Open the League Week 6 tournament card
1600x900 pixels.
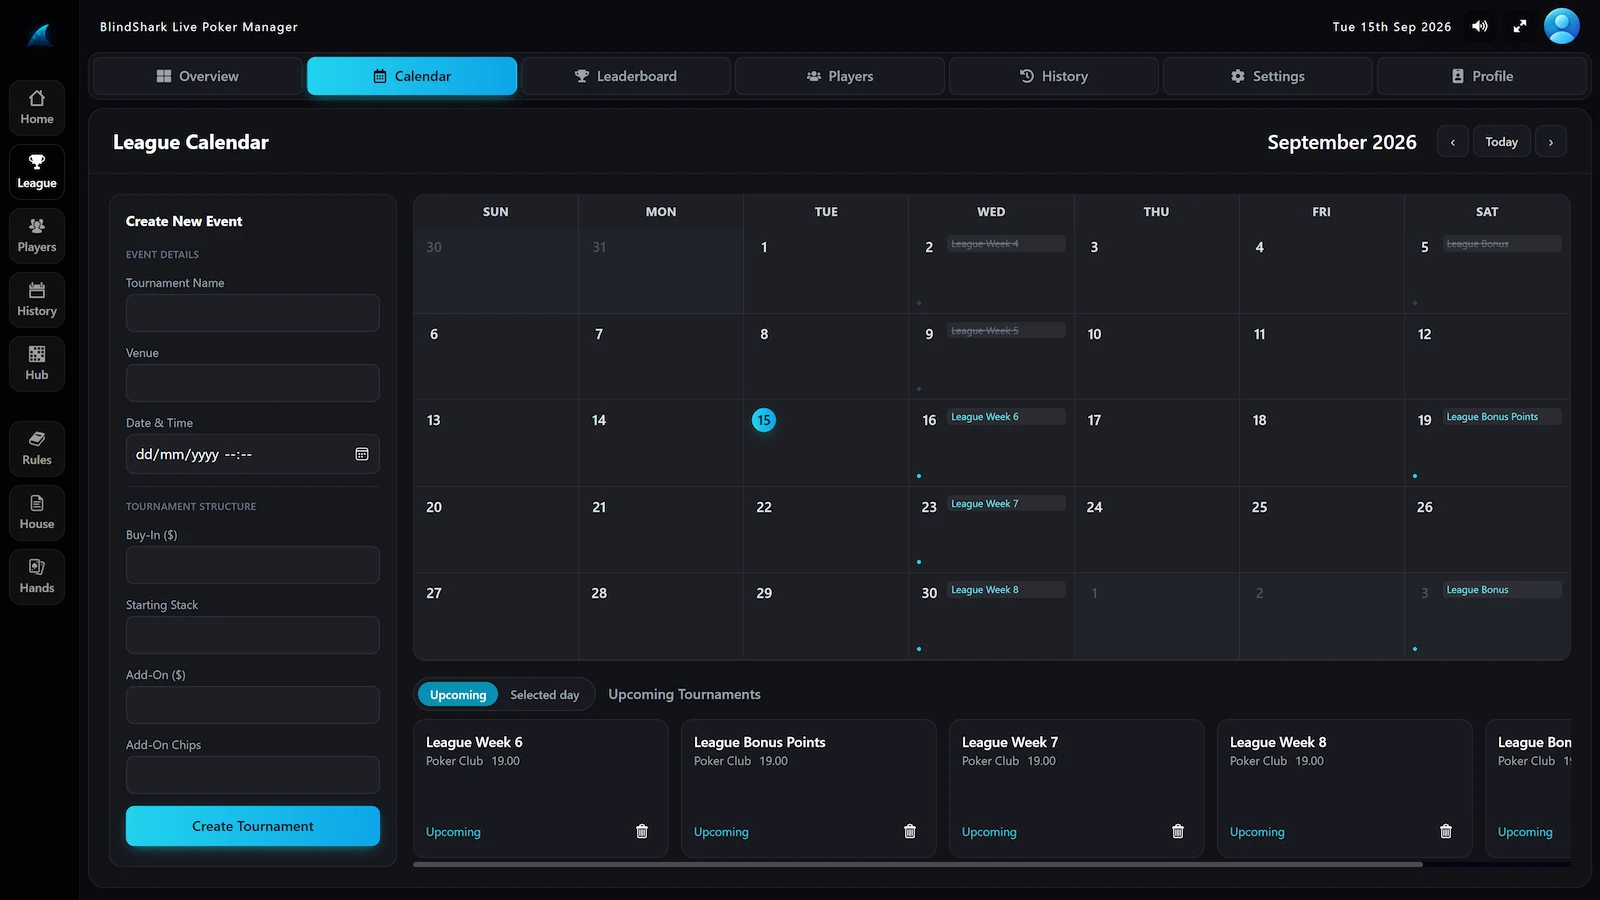coord(541,788)
